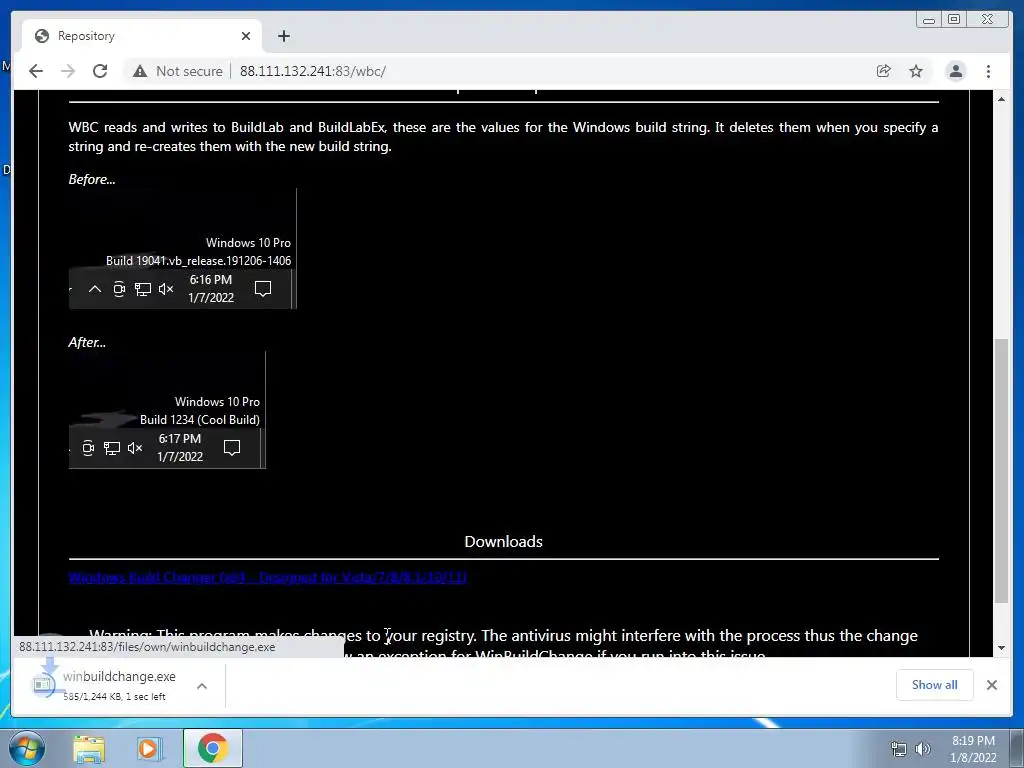Open a new tab with the plus button

pyautogui.click(x=283, y=36)
